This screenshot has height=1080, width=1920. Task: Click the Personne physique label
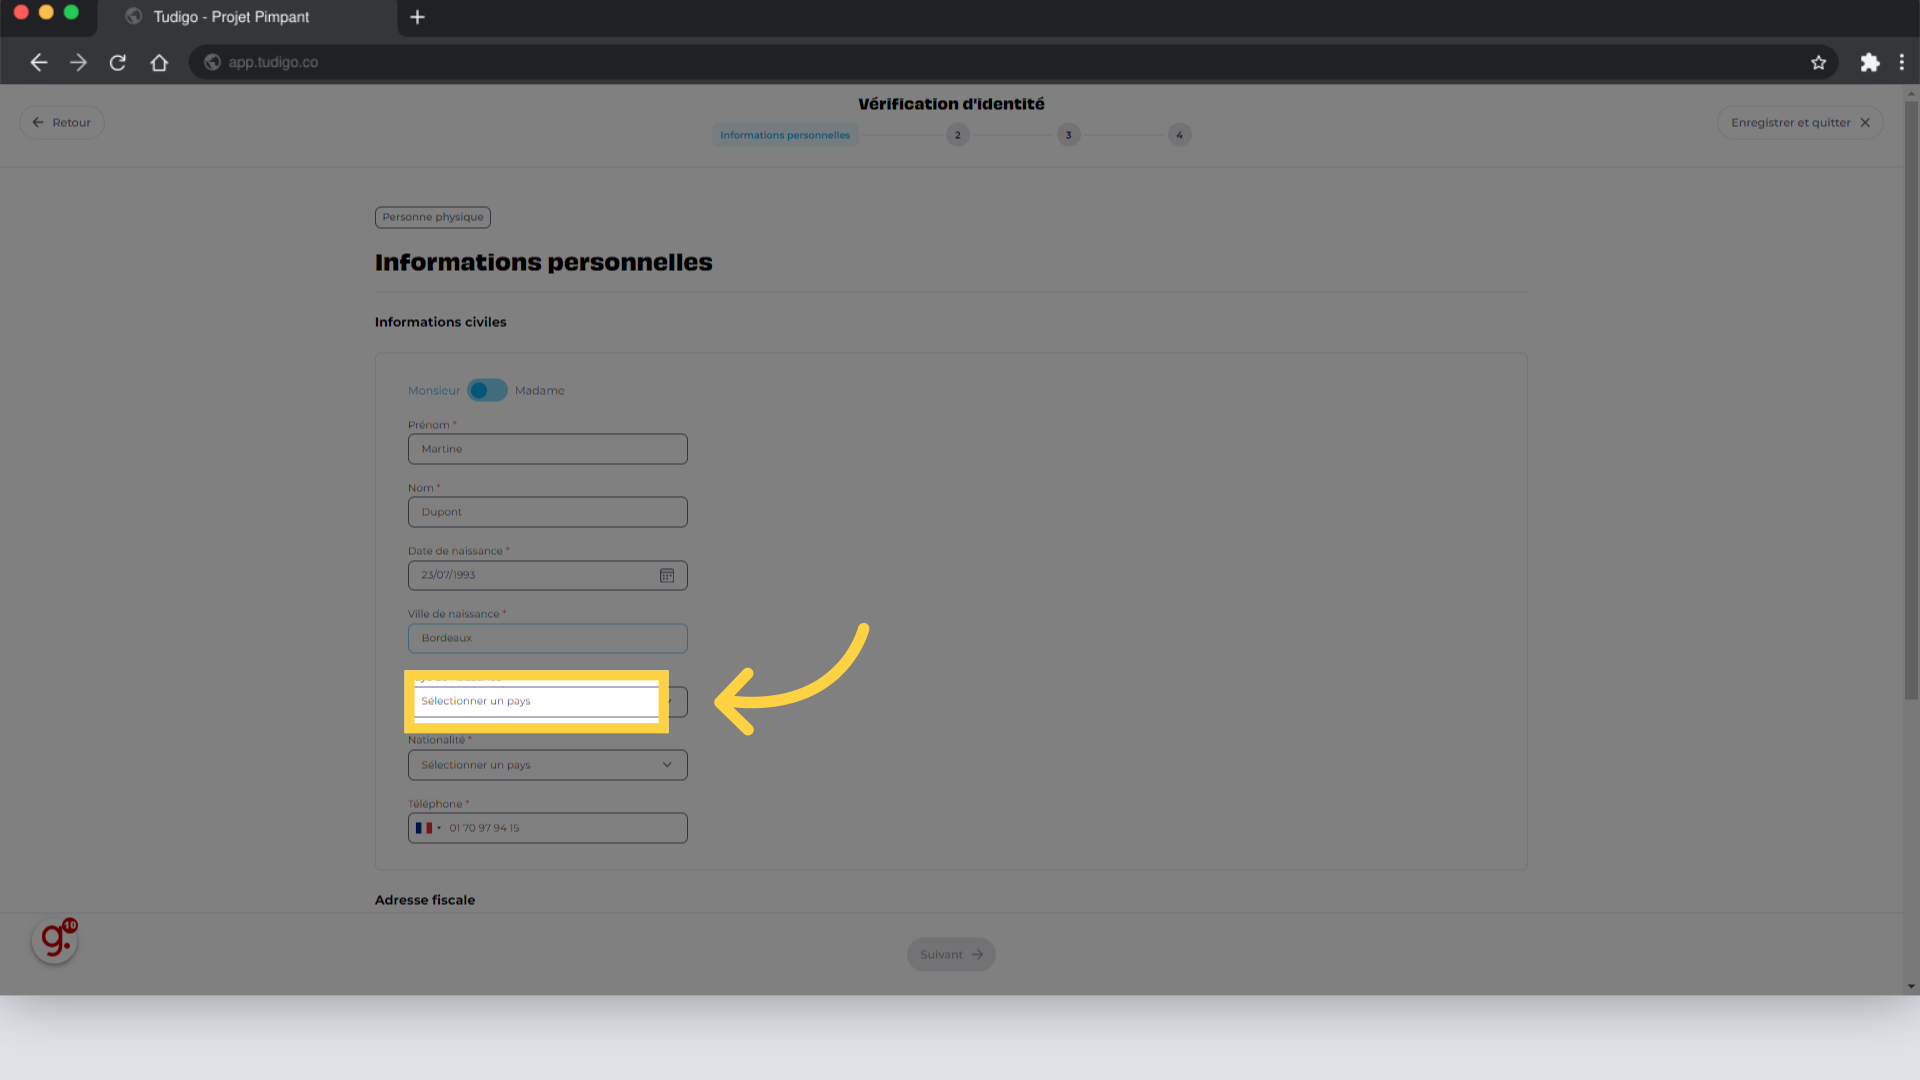433,216
